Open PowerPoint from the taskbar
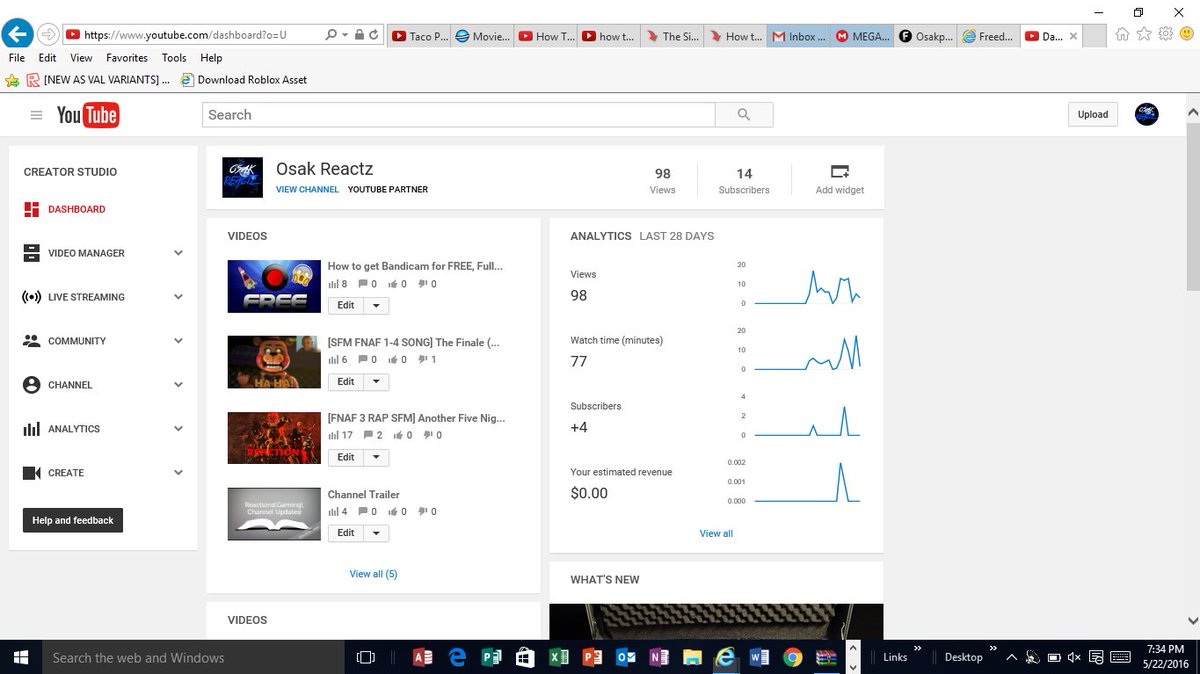Image resolution: width=1200 pixels, height=674 pixels. click(x=592, y=657)
